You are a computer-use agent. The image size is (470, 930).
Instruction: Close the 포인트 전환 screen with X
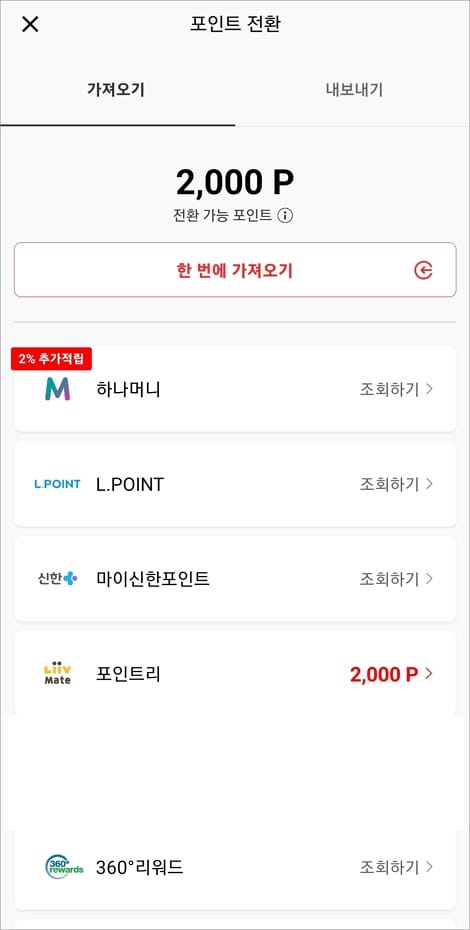pyautogui.click(x=30, y=24)
